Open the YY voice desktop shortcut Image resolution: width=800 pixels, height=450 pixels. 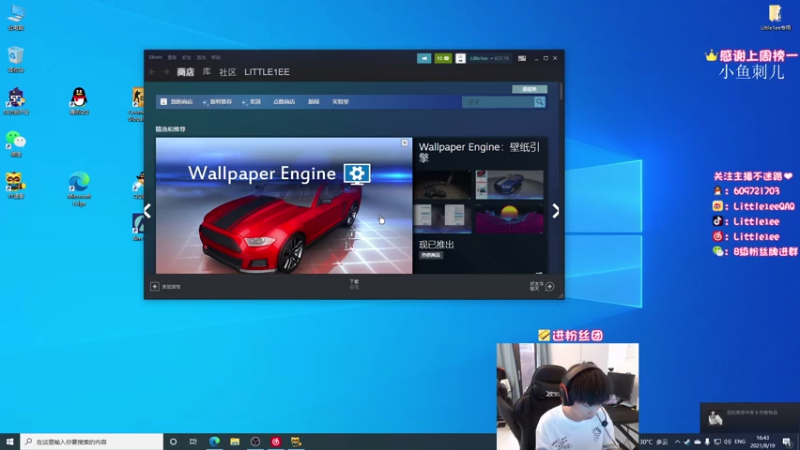(16, 185)
